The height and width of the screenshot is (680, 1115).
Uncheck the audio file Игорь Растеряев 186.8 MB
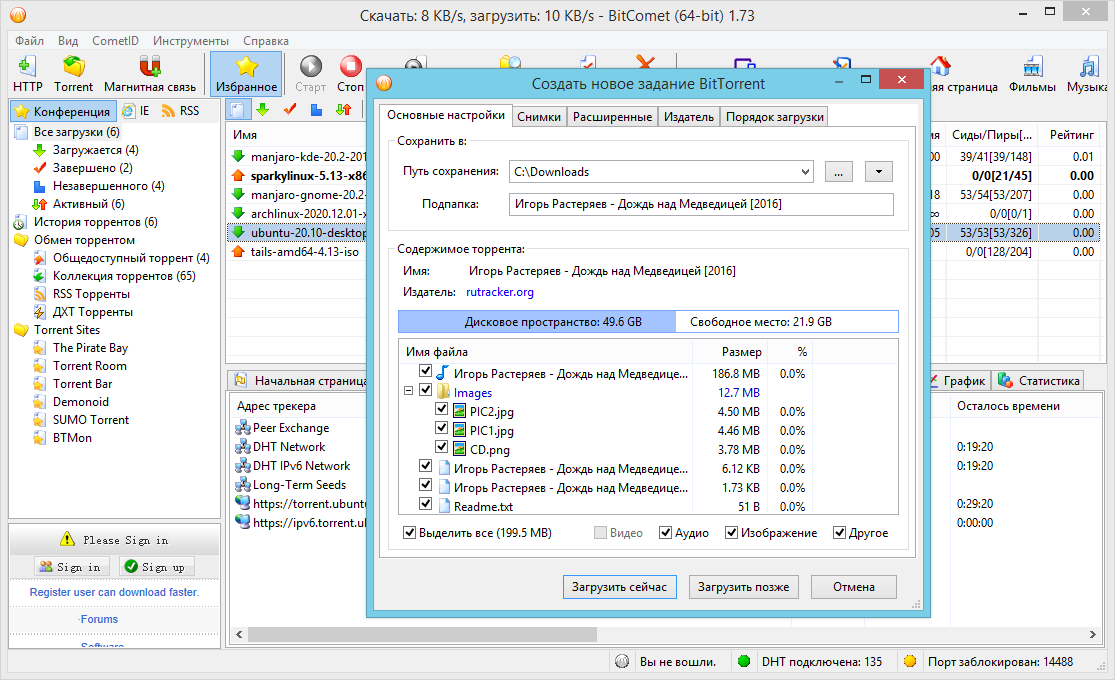click(425, 371)
